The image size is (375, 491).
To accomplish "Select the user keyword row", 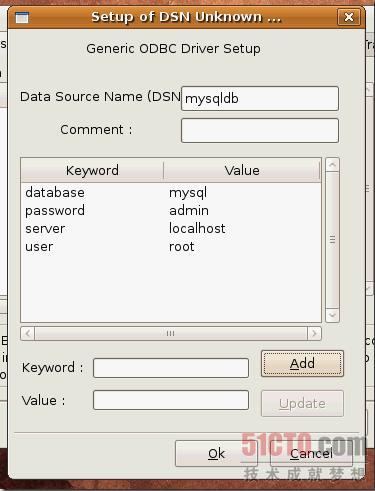I will coord(171,246).
